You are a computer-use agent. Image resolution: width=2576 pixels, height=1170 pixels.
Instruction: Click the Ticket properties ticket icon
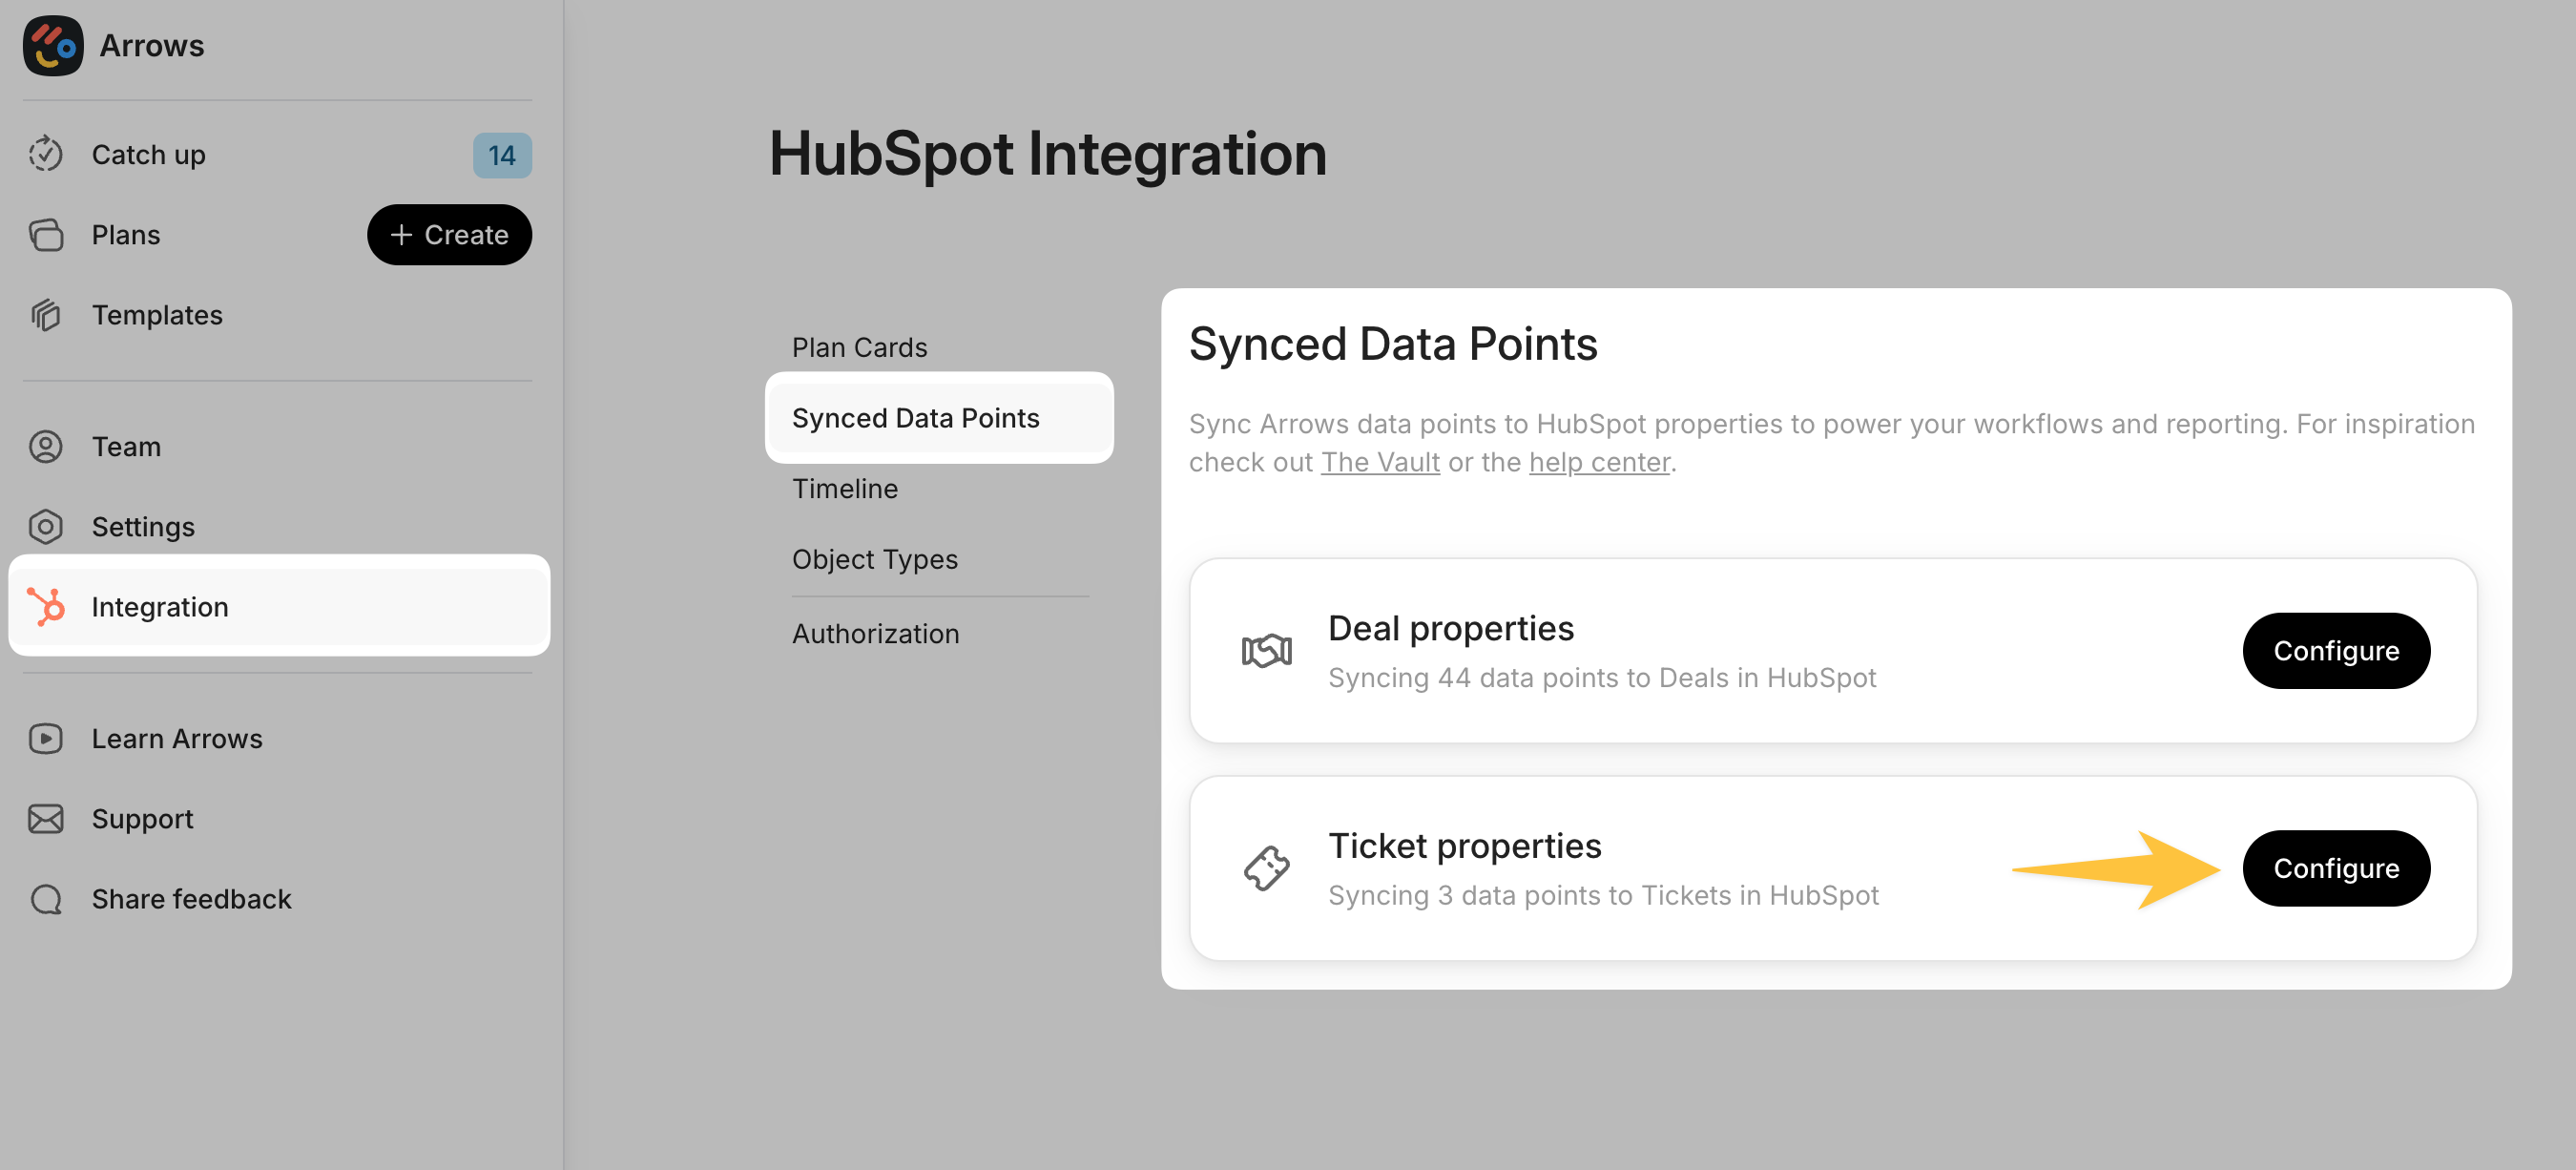(1266, 868)
